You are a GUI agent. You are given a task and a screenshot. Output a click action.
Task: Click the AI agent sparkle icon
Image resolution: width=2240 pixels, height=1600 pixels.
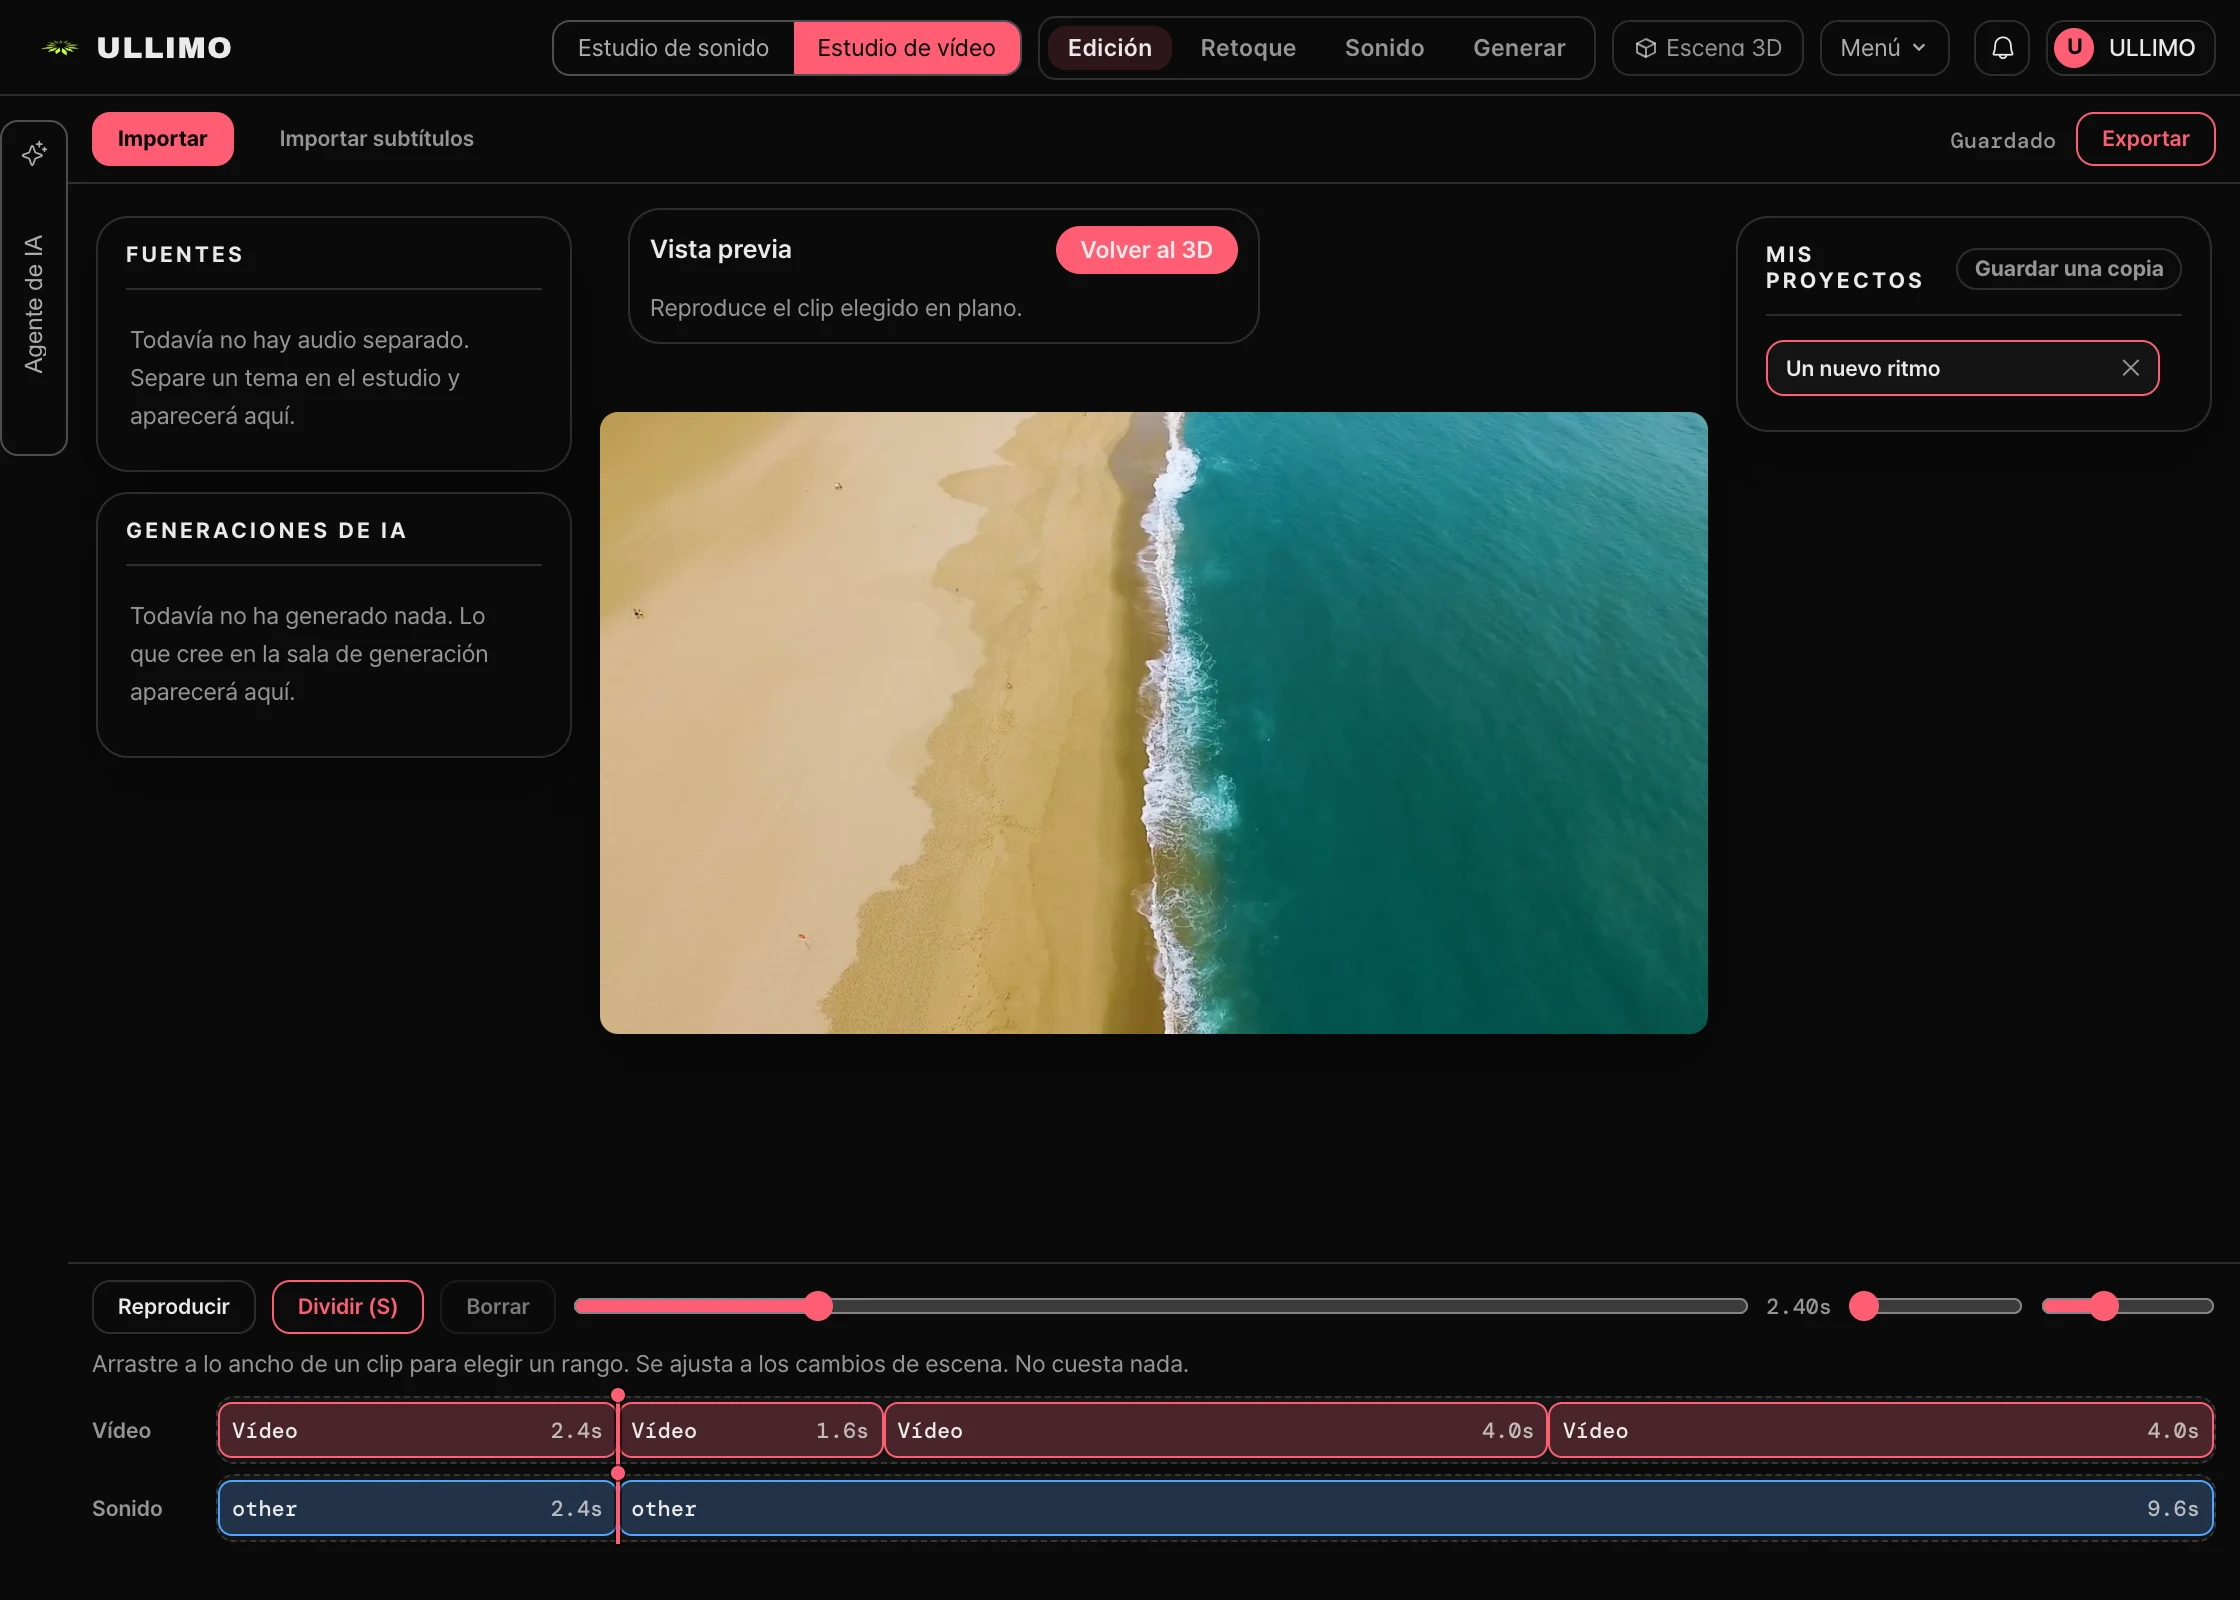click(34, 153)
